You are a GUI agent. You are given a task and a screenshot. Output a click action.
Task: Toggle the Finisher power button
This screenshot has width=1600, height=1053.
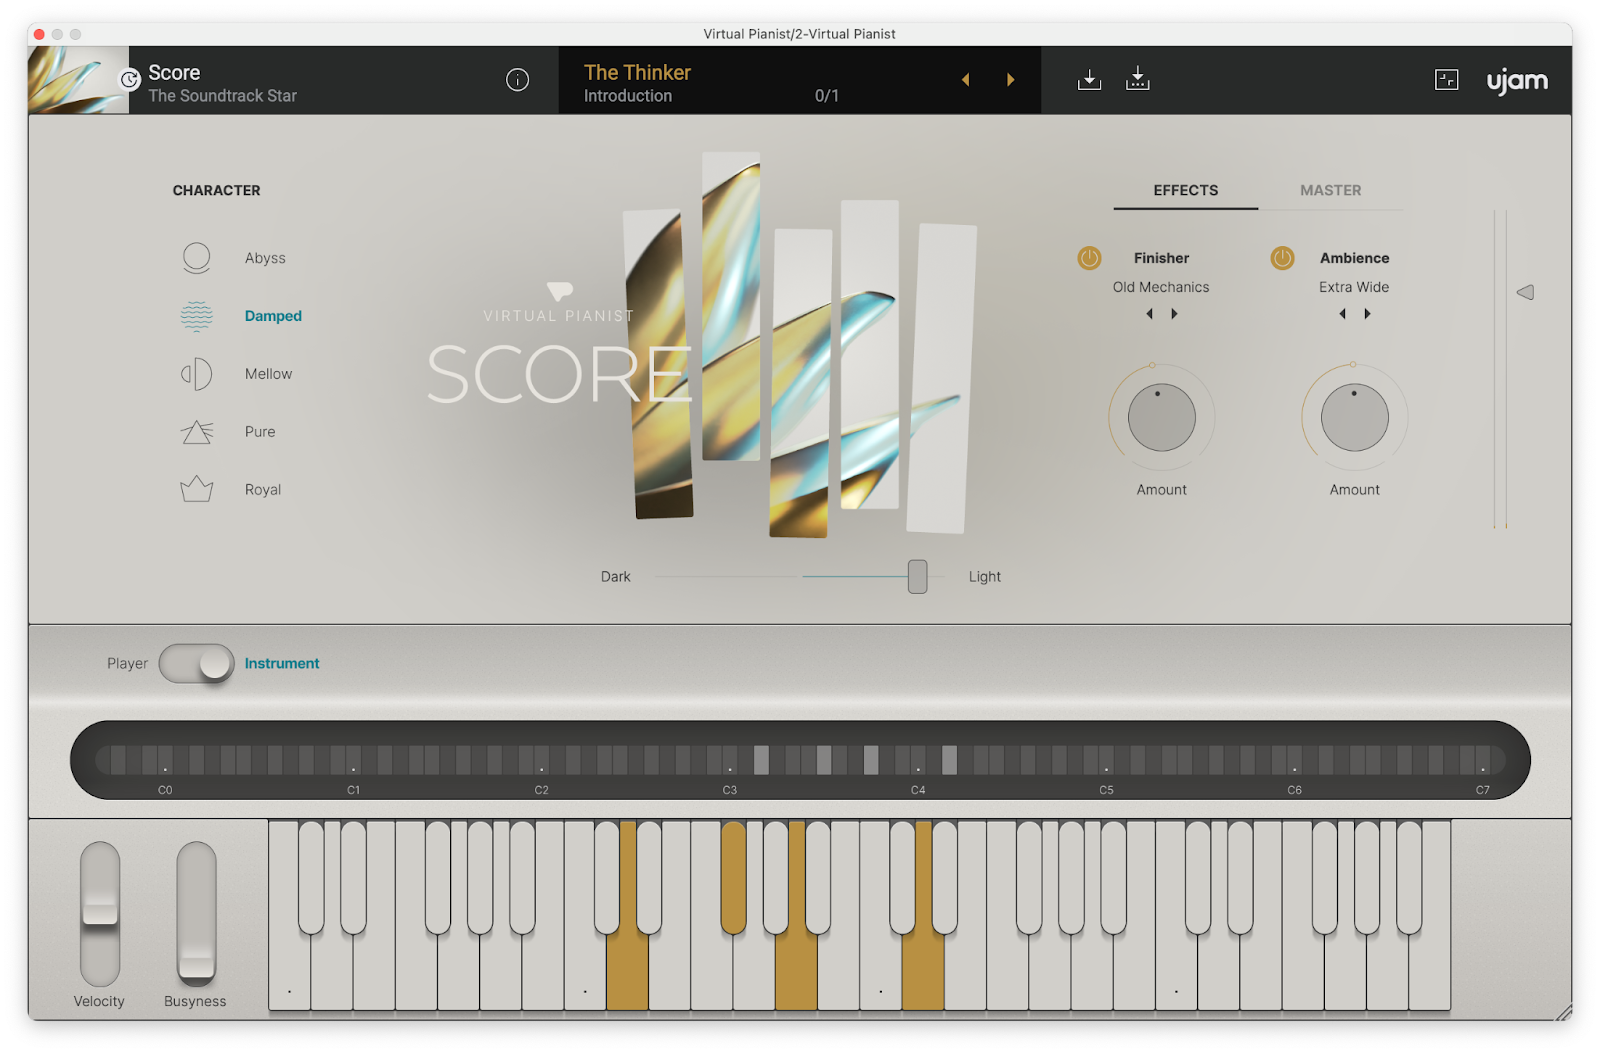click(1089, 258)
